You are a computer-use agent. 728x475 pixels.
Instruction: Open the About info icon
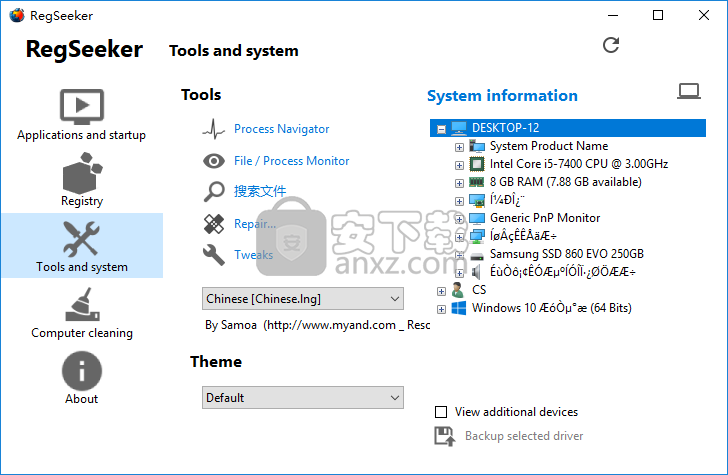pyautogui.click(x=82, y=371)
